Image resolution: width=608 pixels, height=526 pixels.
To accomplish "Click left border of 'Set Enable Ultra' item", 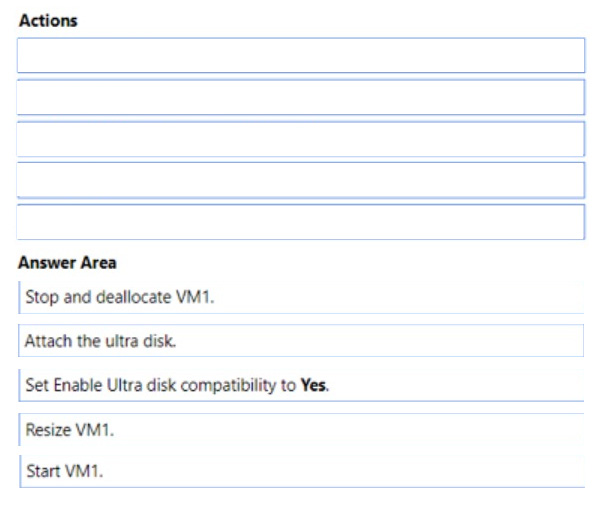I will pos(19,385).
